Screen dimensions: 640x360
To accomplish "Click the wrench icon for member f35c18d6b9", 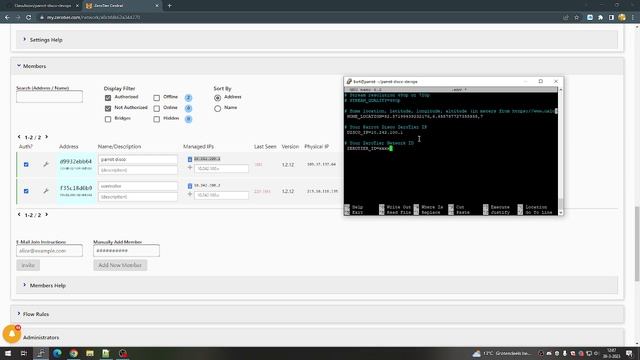I will click(46, 191).
